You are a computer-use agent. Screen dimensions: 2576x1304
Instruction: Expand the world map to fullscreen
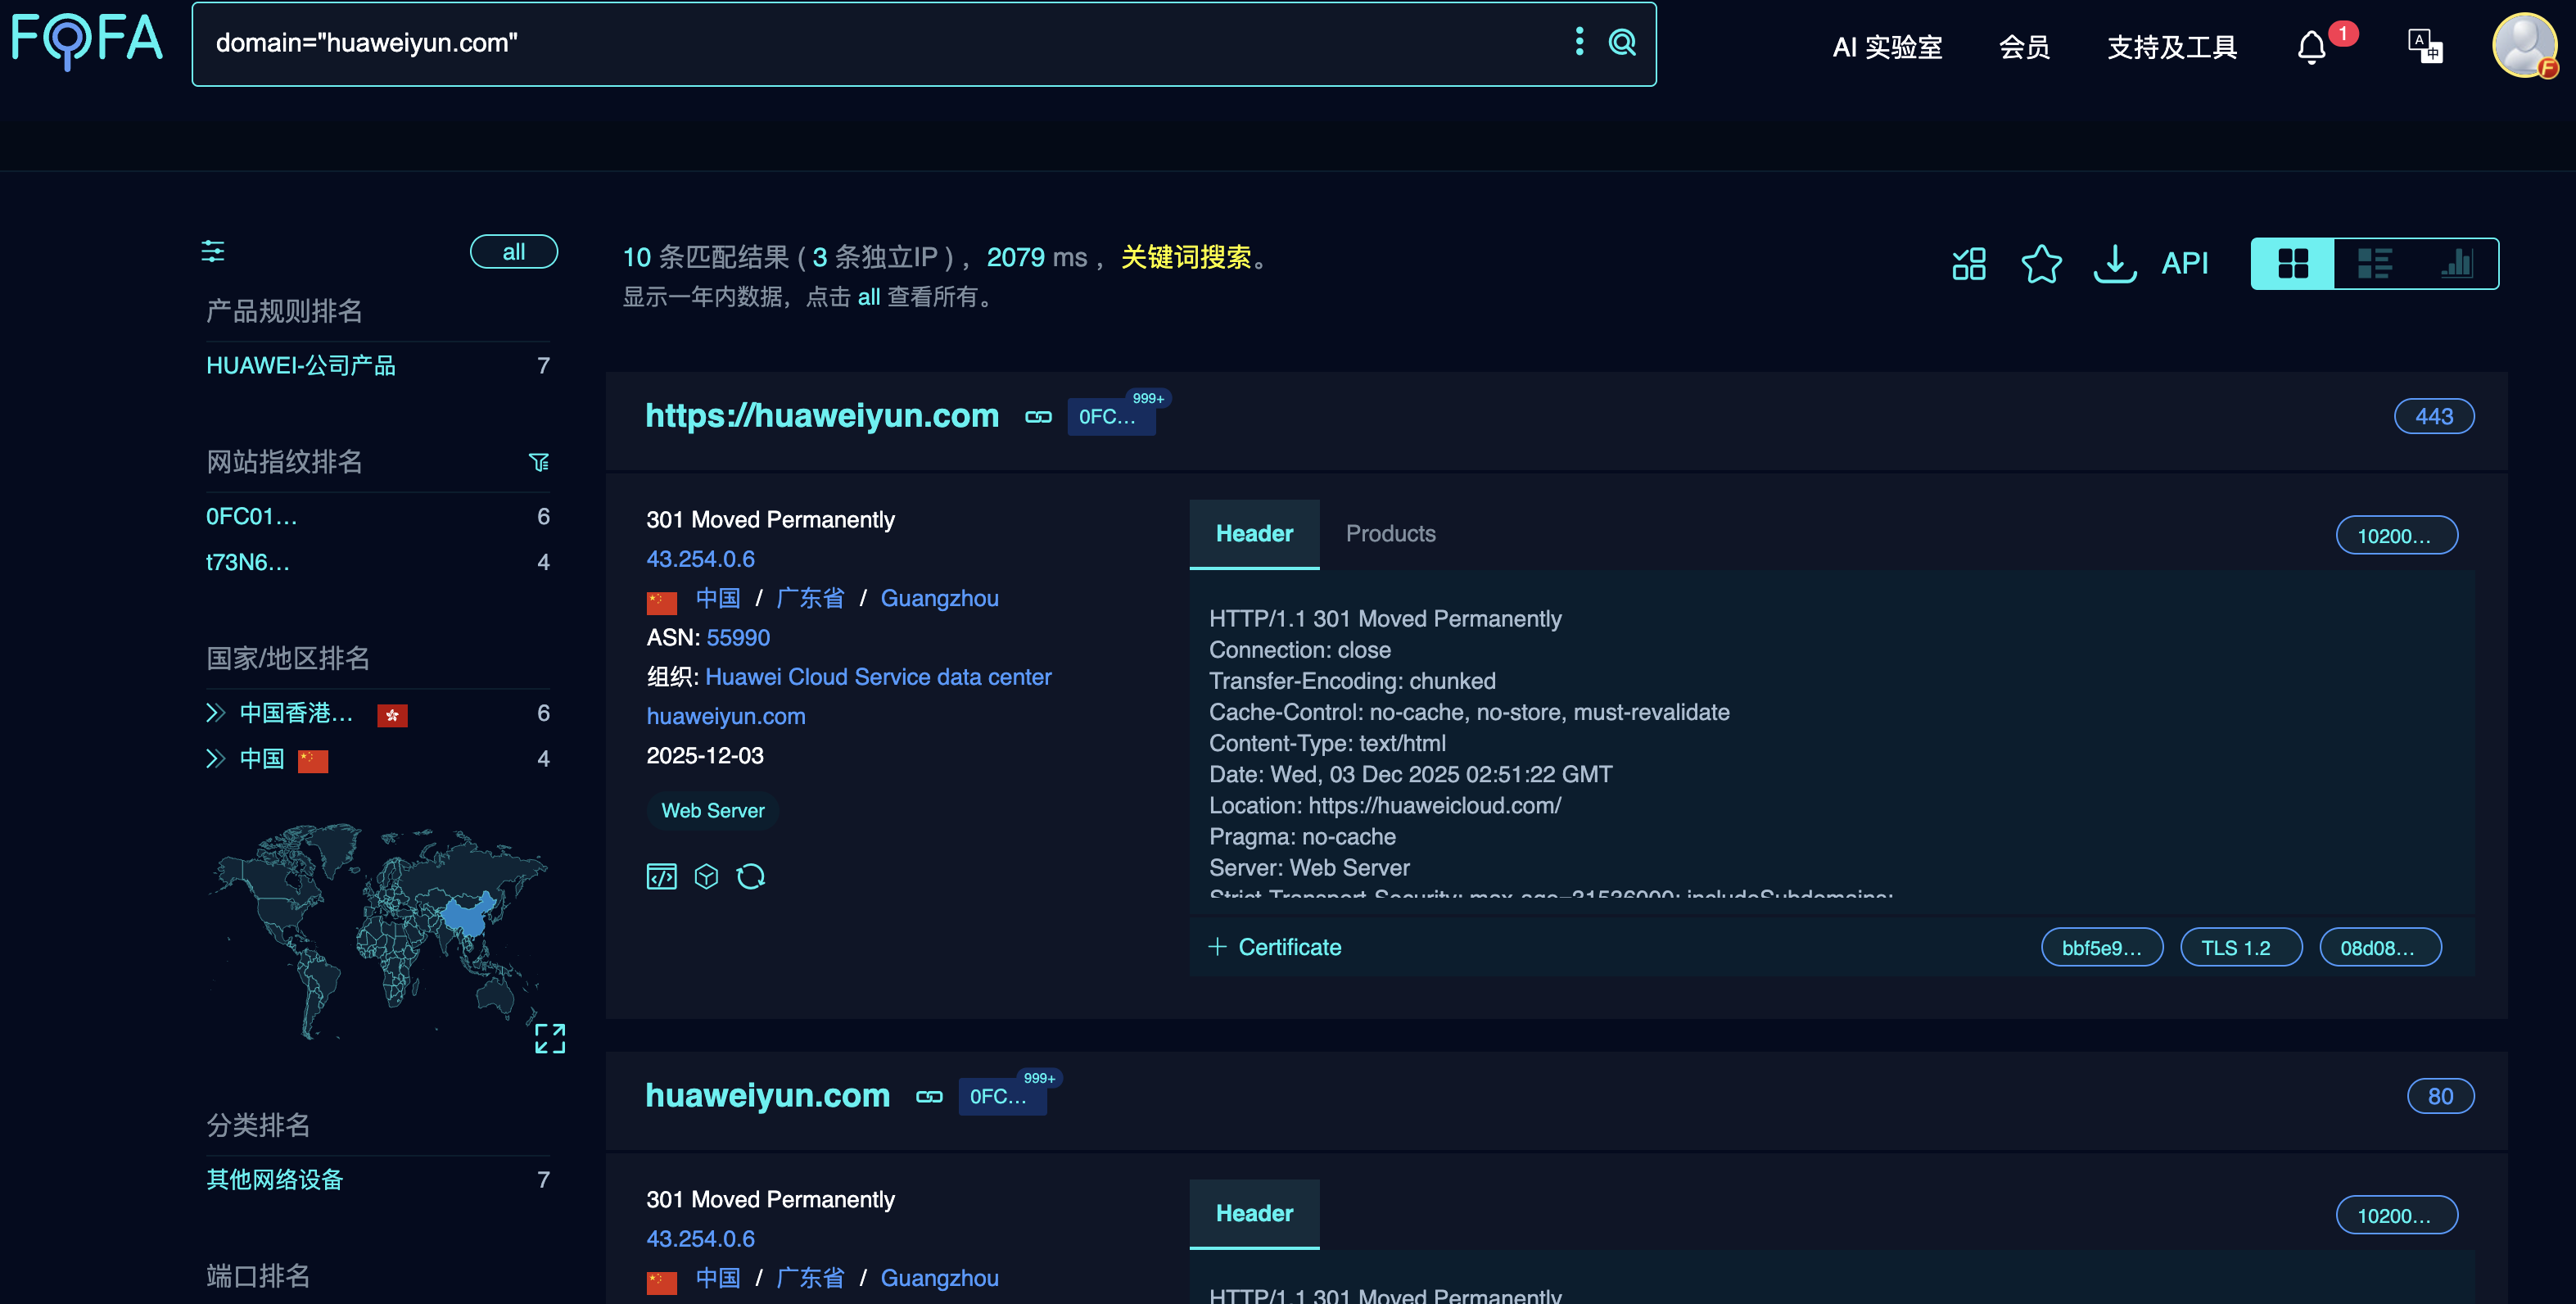[549, 1038]
